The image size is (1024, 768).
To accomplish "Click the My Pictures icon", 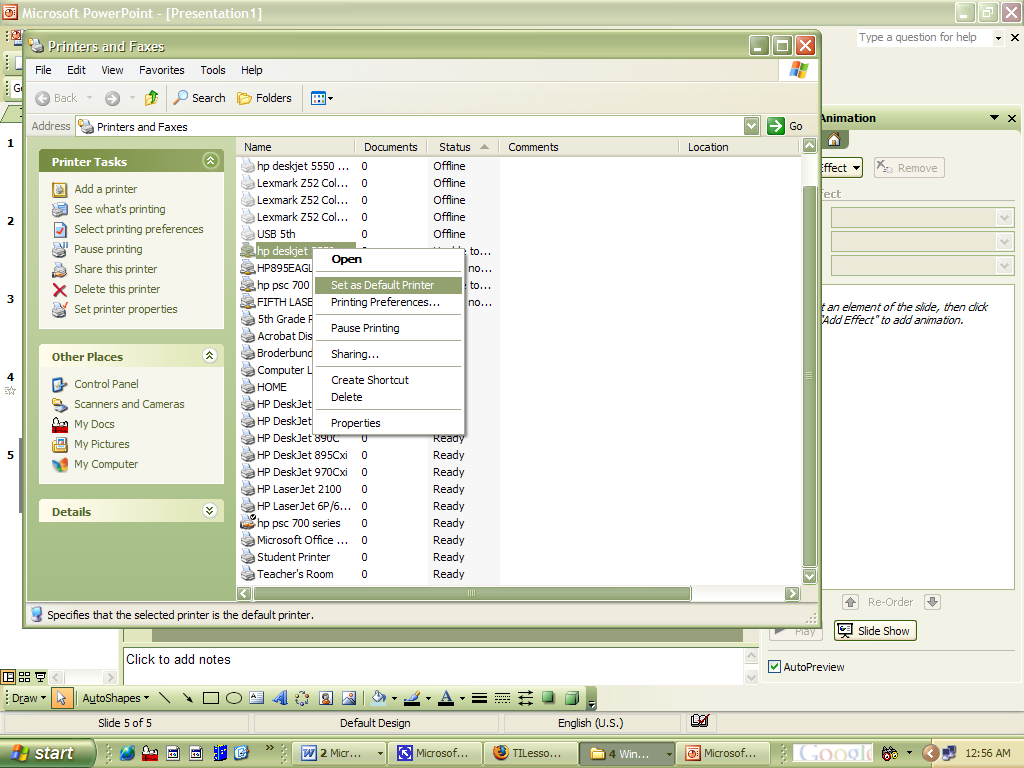I will click(x=59, y=445).
